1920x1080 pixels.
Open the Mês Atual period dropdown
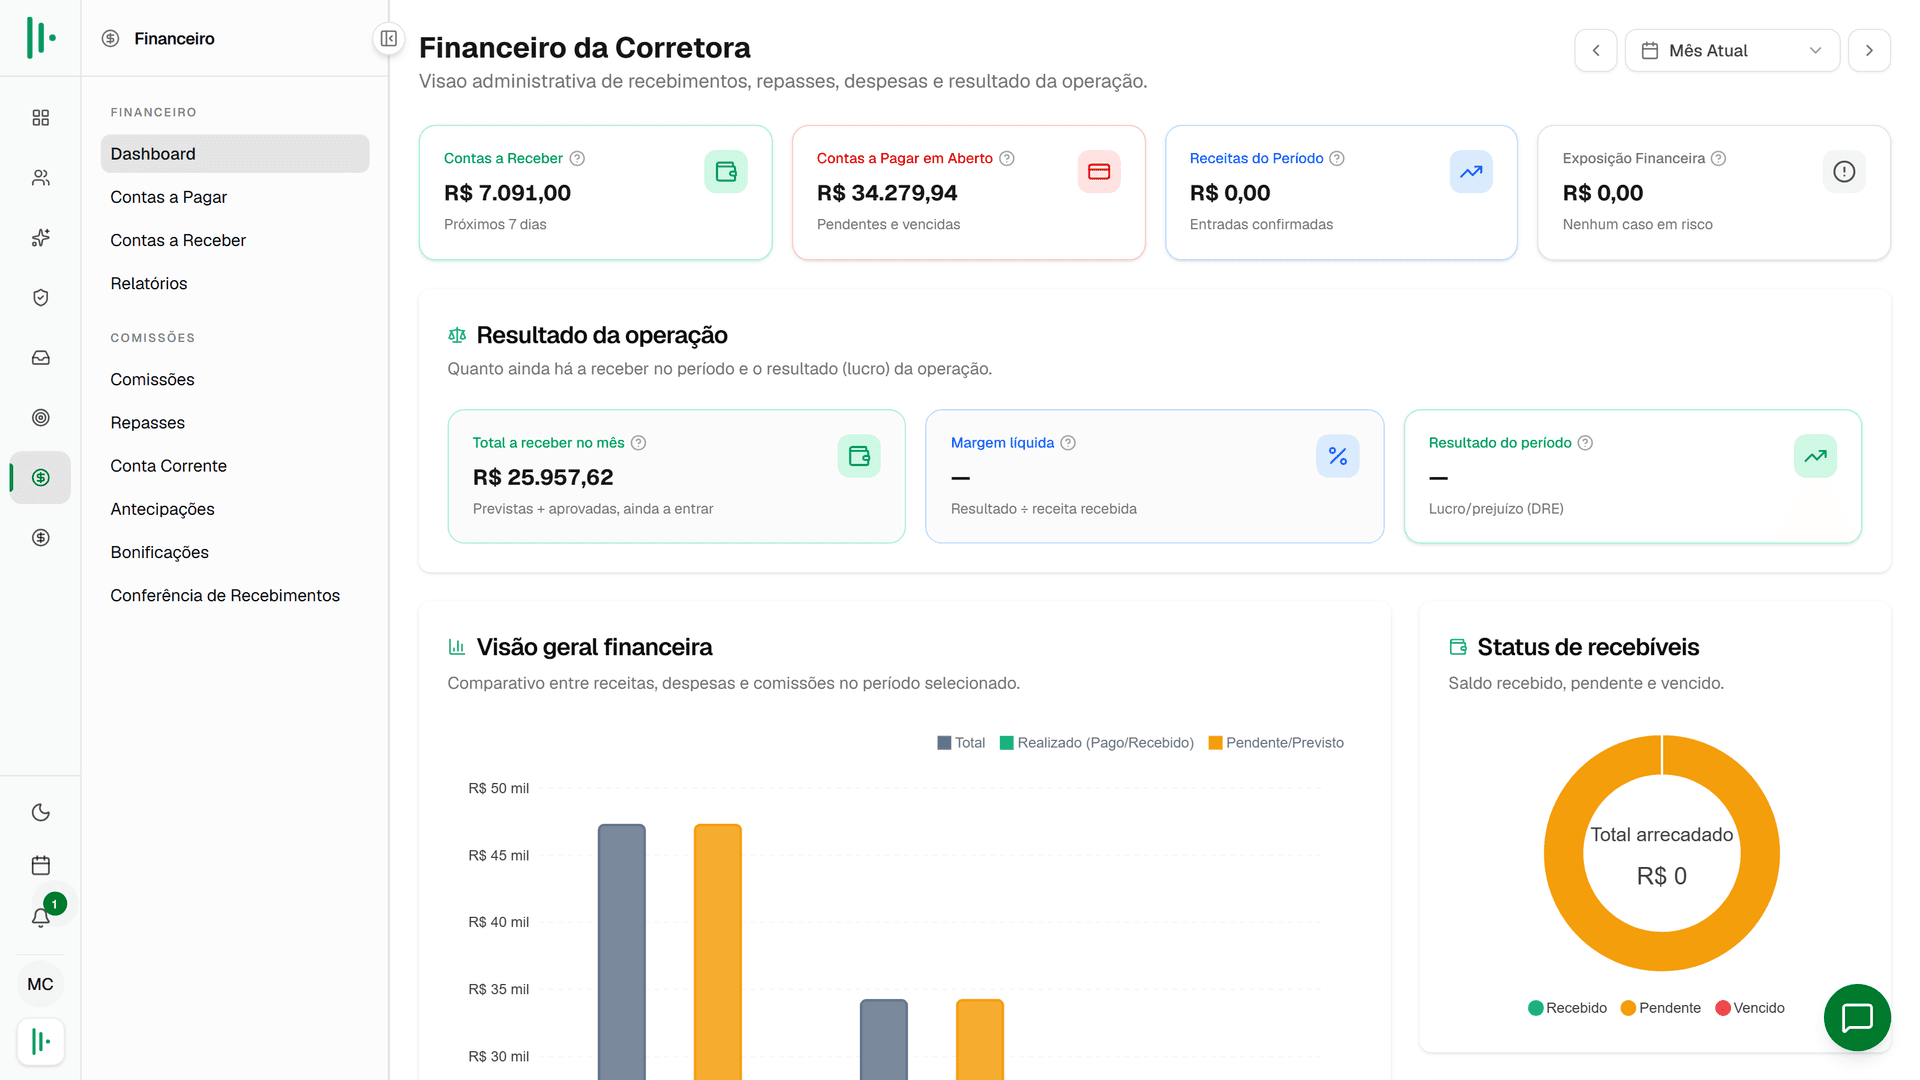(x=1732, y=50)
